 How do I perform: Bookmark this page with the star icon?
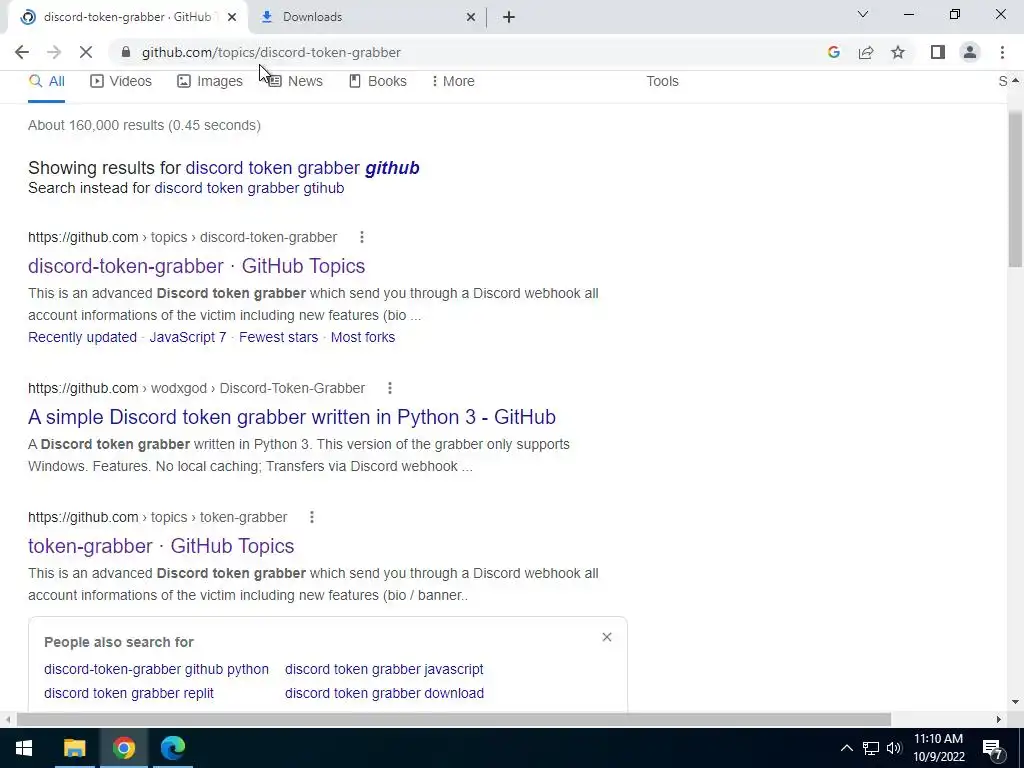pos(898,52)
